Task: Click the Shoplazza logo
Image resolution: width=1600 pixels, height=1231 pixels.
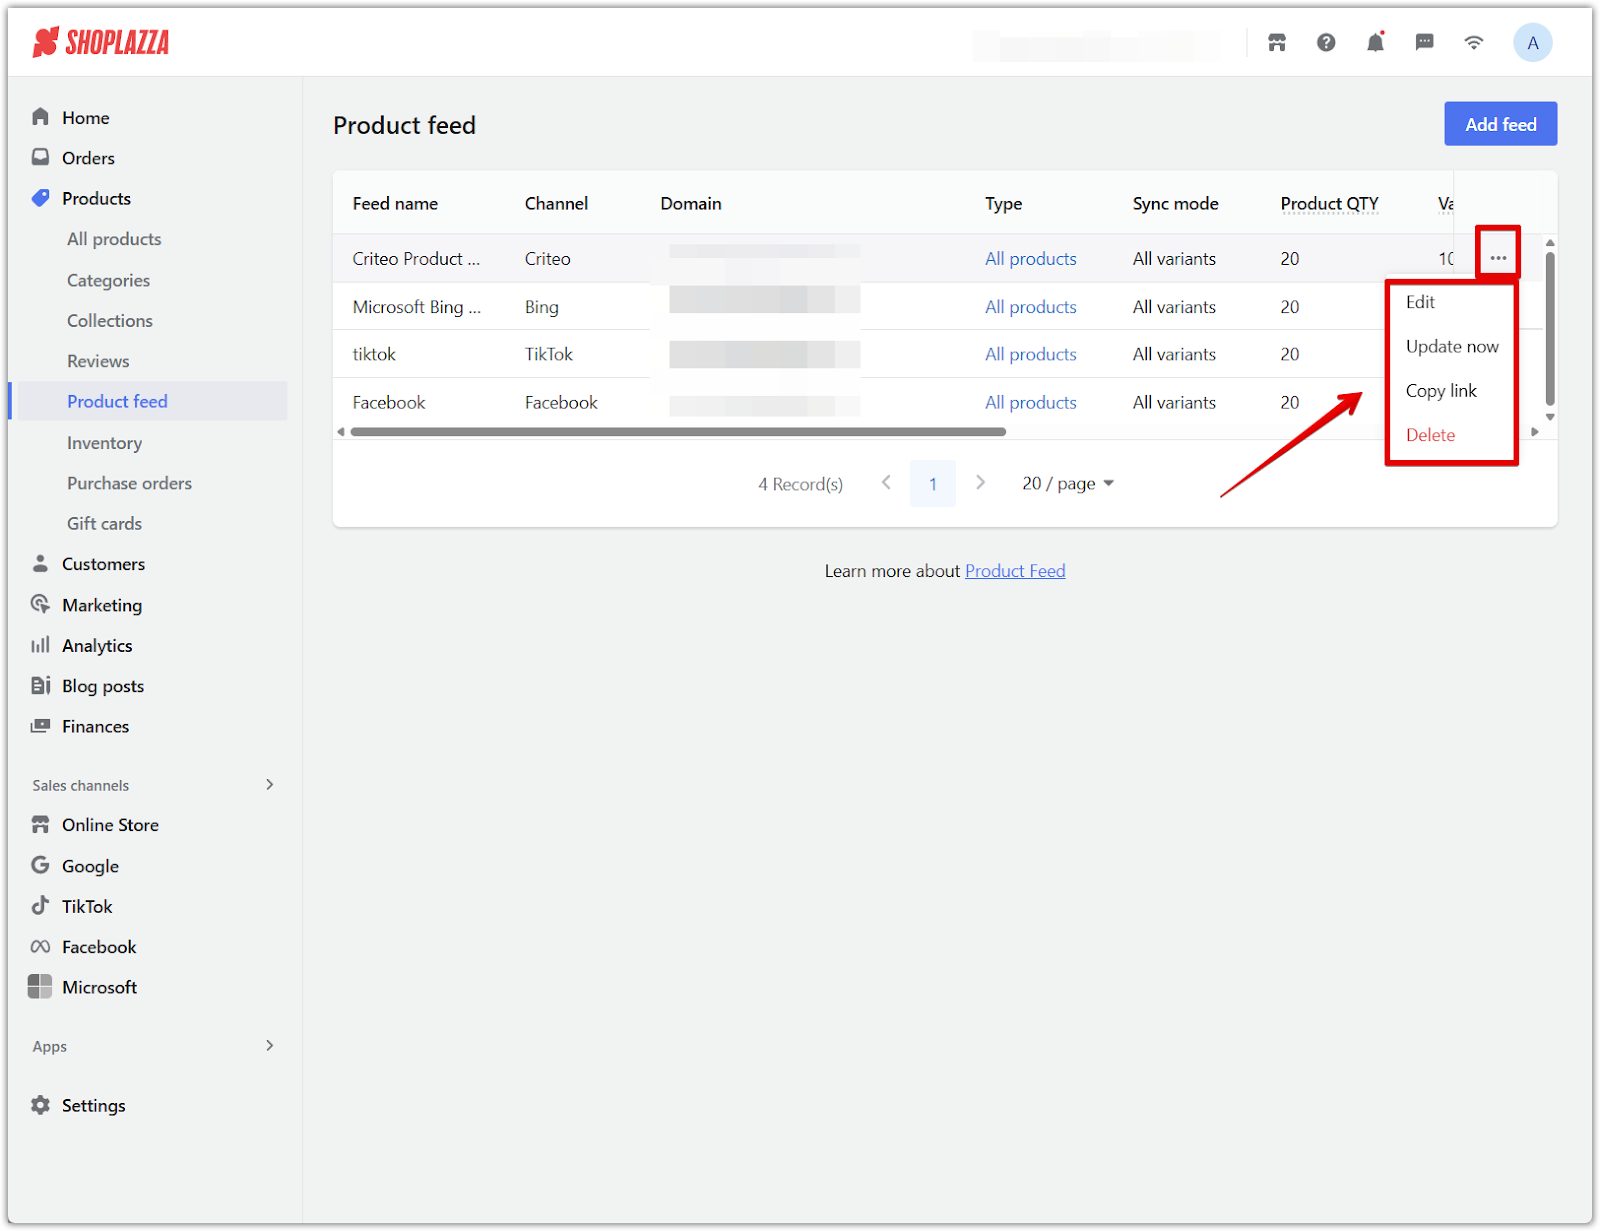Action: (x=101, y=42)
